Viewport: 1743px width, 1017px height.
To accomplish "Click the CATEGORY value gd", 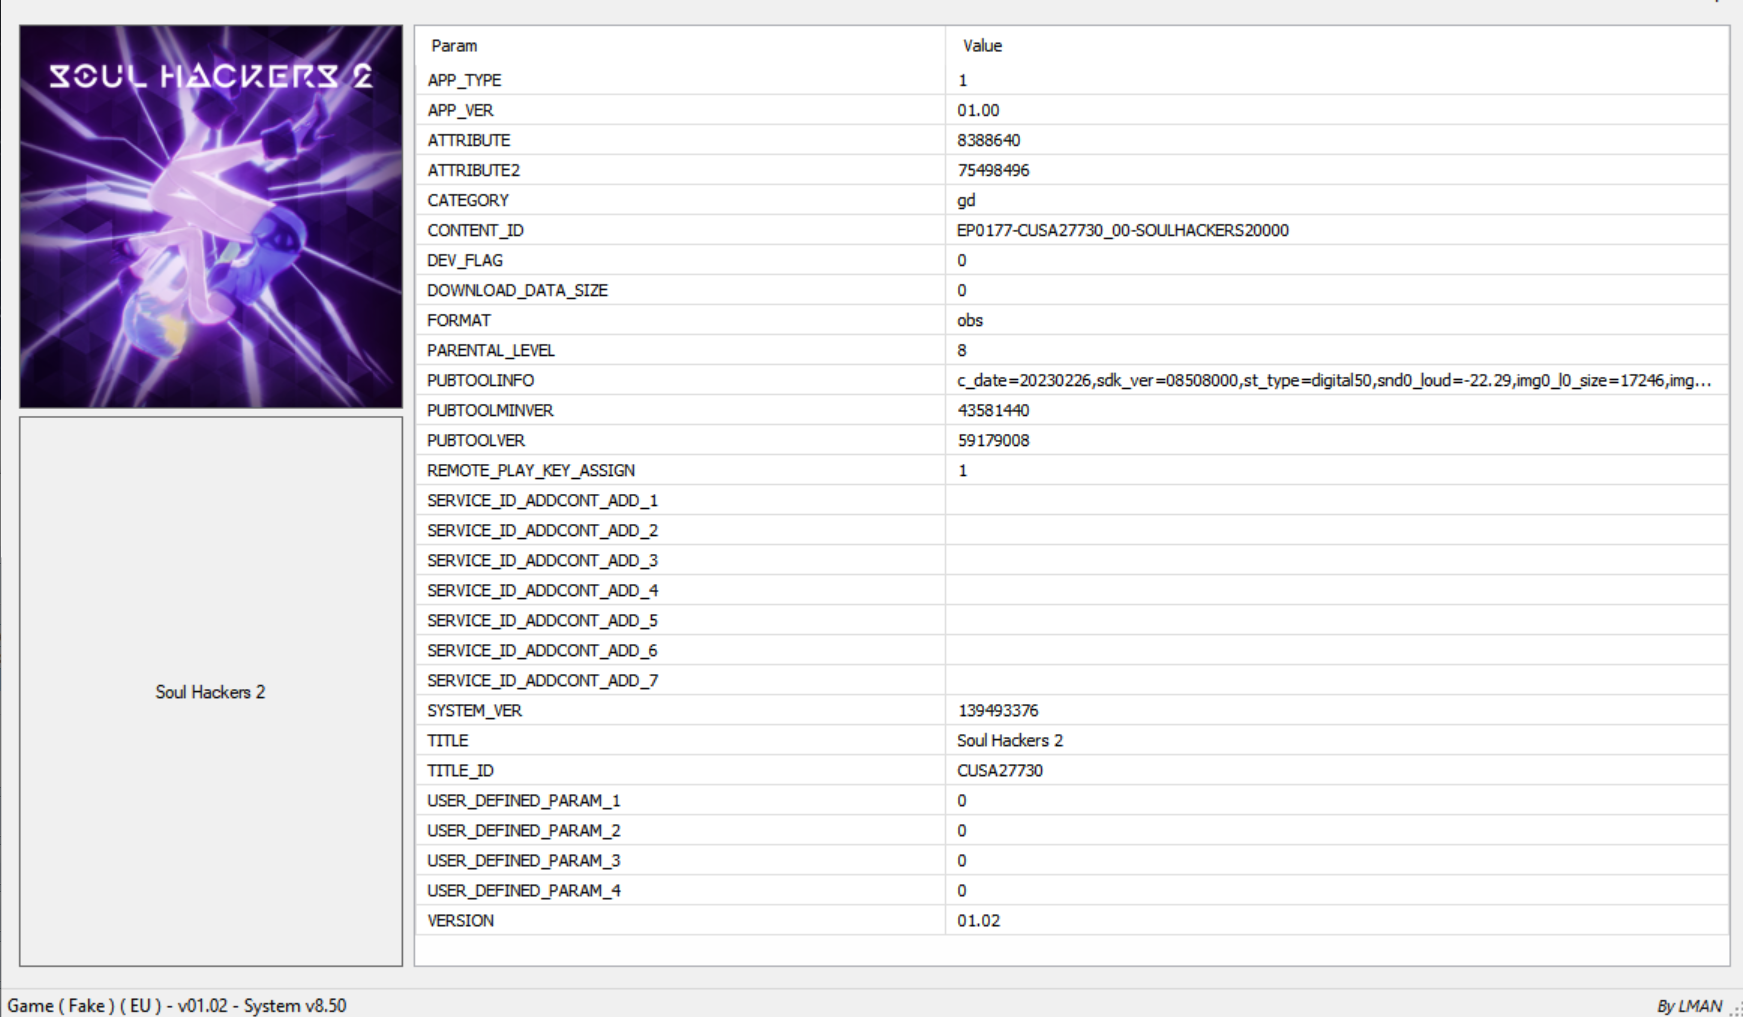I will 966,200.
